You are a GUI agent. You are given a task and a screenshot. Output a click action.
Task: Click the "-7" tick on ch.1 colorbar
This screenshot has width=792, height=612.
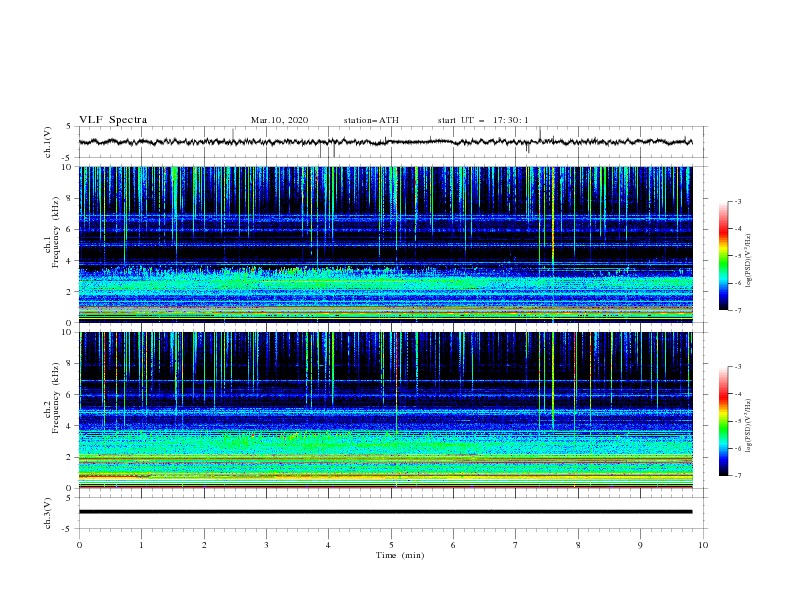(737, 310)
